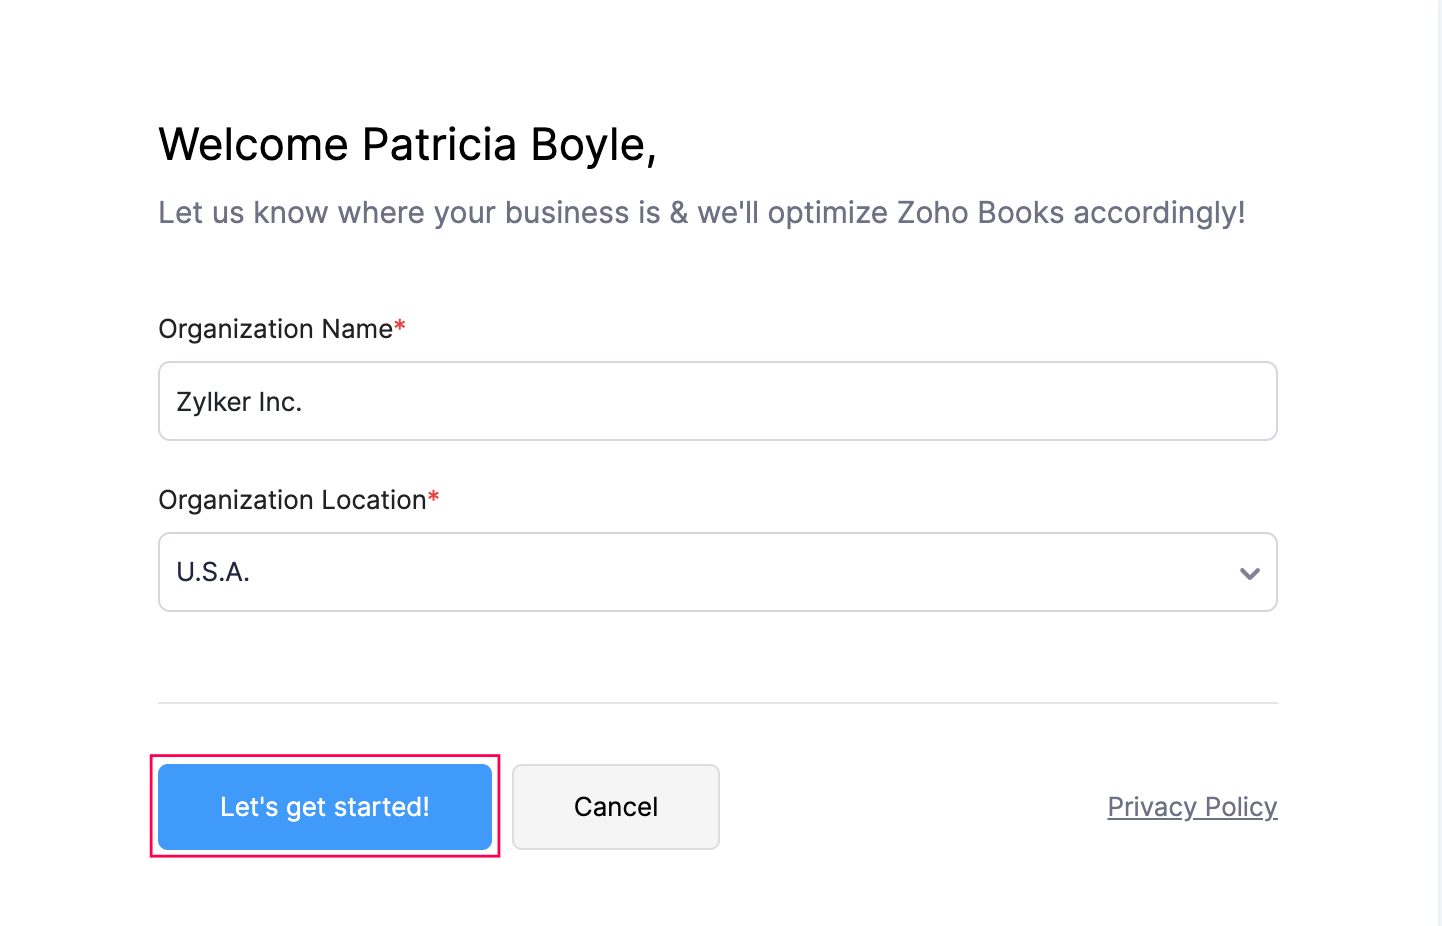Select the U.S.A. value in dropdown
Image resolution: width=1442 pixels, height=926 pixels.
pos(213,572)
